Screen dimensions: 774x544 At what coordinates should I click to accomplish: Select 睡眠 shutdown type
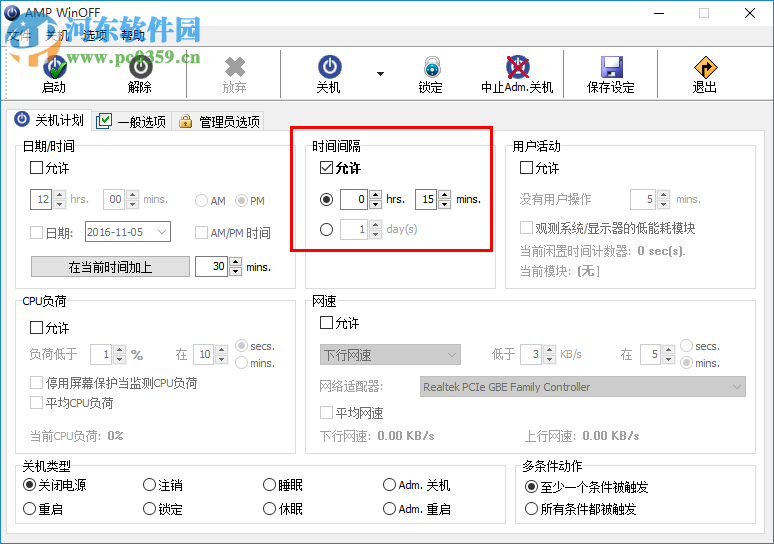269,485
